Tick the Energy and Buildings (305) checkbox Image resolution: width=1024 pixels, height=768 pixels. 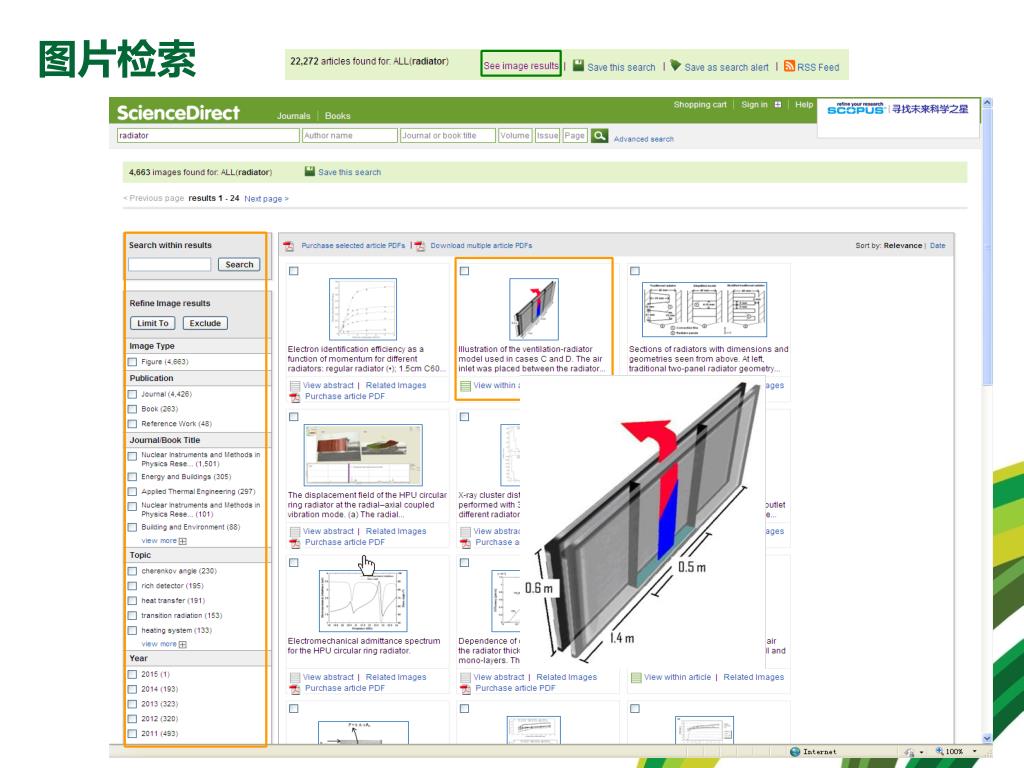click(133, 477)
